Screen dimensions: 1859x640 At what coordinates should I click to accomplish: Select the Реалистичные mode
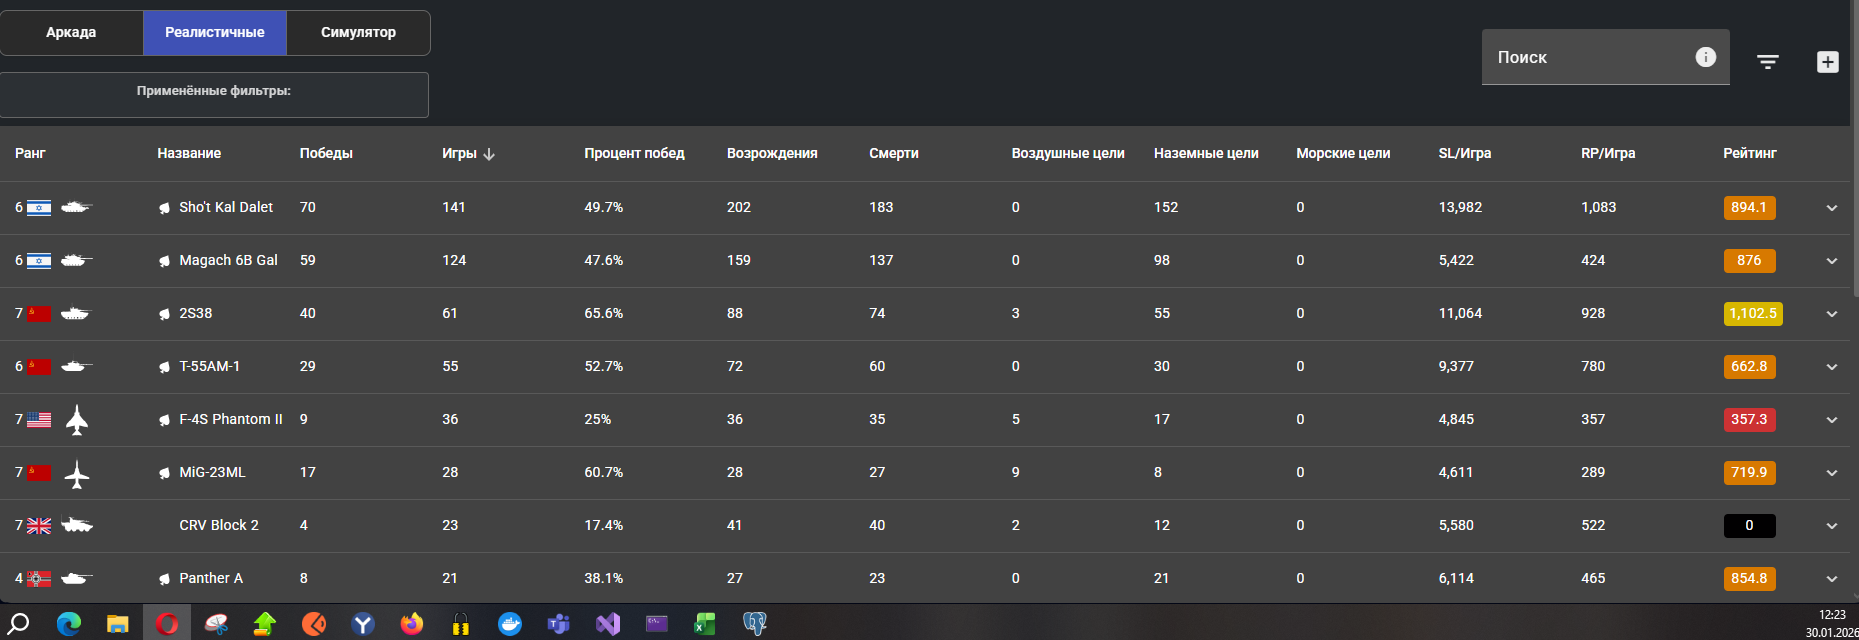point(214,33)
